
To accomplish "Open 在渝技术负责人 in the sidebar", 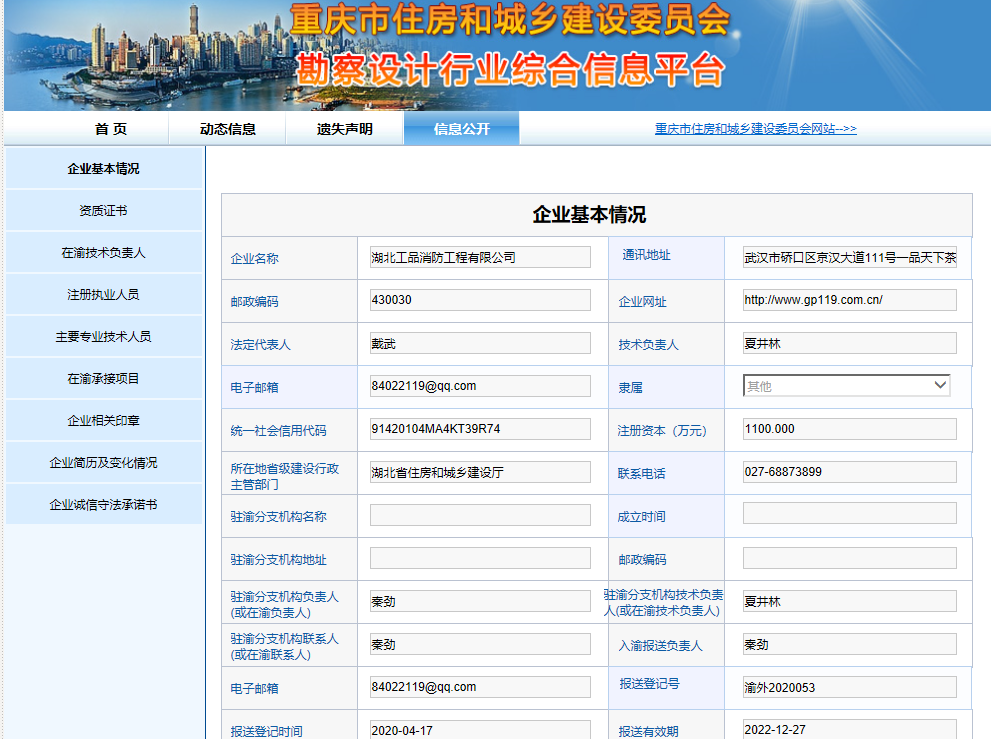I will (x=104, y=253).
